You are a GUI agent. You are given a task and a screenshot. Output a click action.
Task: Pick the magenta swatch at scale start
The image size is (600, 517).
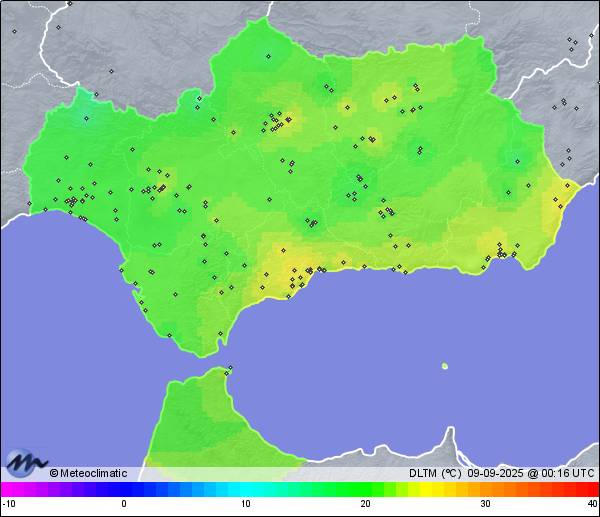point(8,489)
